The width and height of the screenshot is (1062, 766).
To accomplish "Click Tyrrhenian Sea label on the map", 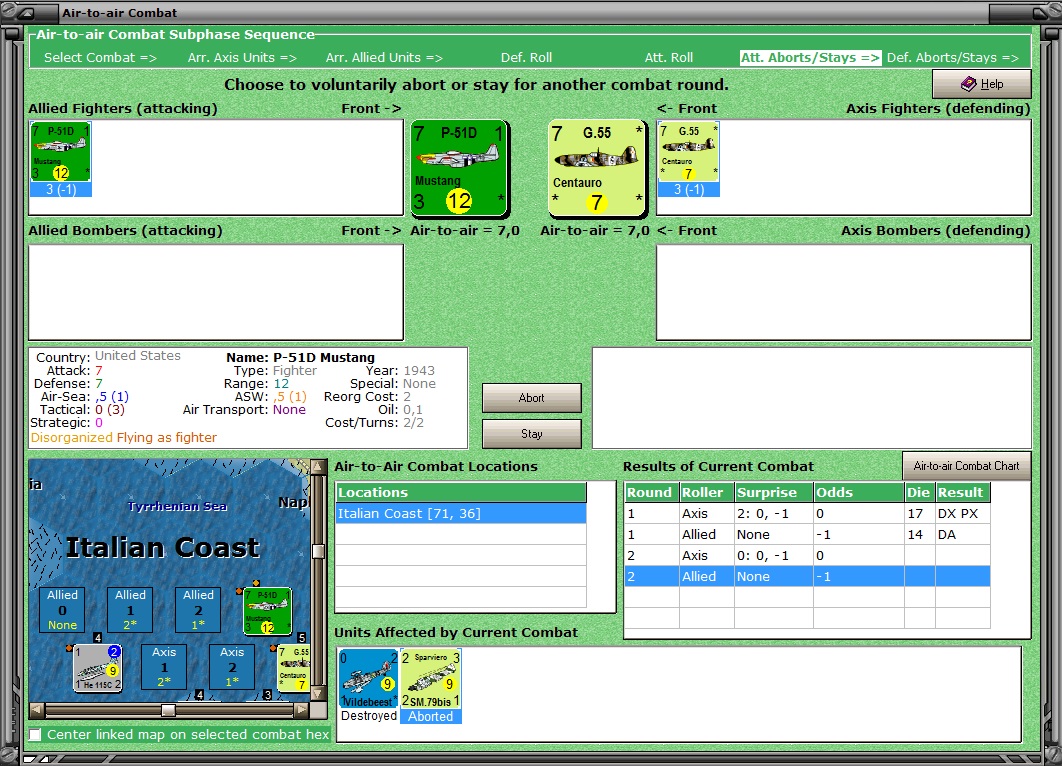I will click(x=177, y=506).
